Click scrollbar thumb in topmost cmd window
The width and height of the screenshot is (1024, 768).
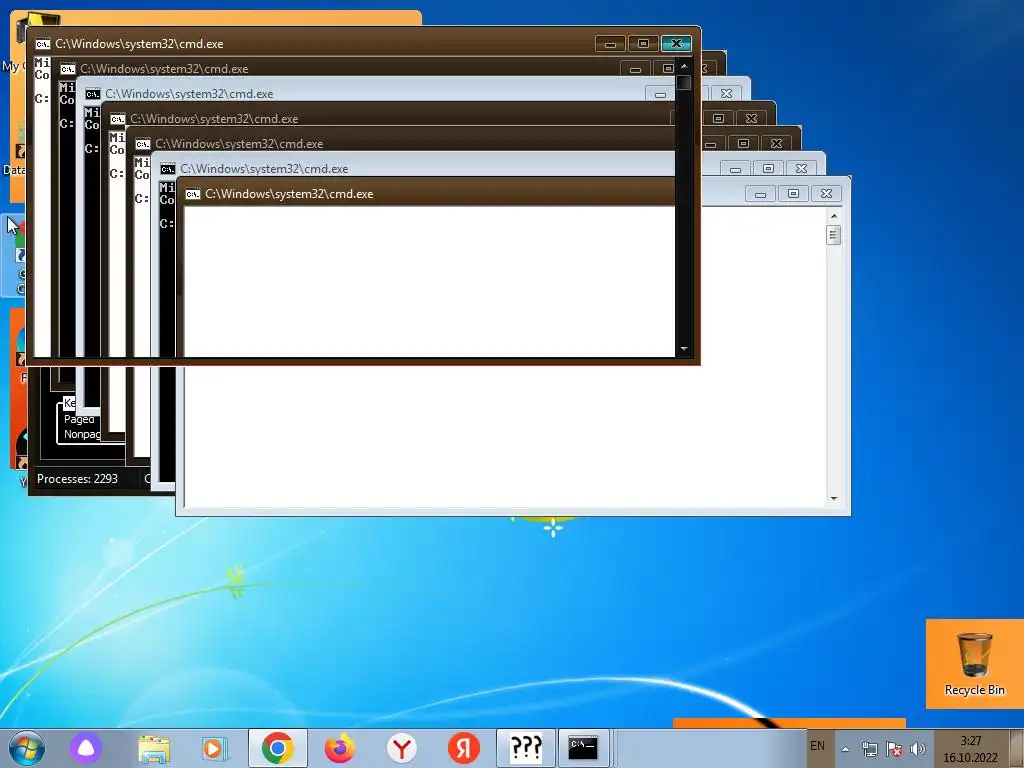click(x=684, y=83)
